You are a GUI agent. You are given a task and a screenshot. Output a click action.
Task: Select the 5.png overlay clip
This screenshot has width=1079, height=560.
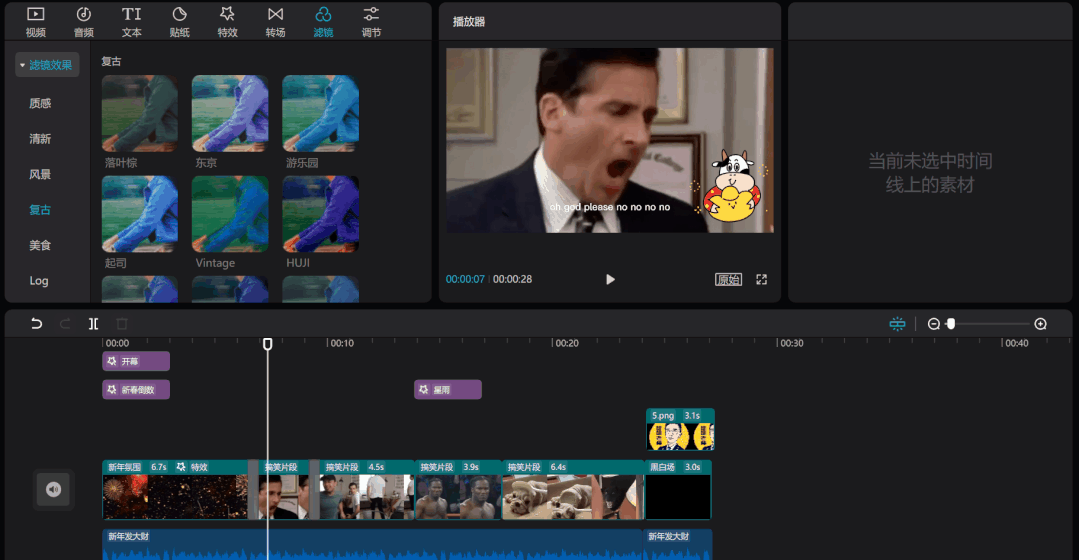click(x=680, y=429)
